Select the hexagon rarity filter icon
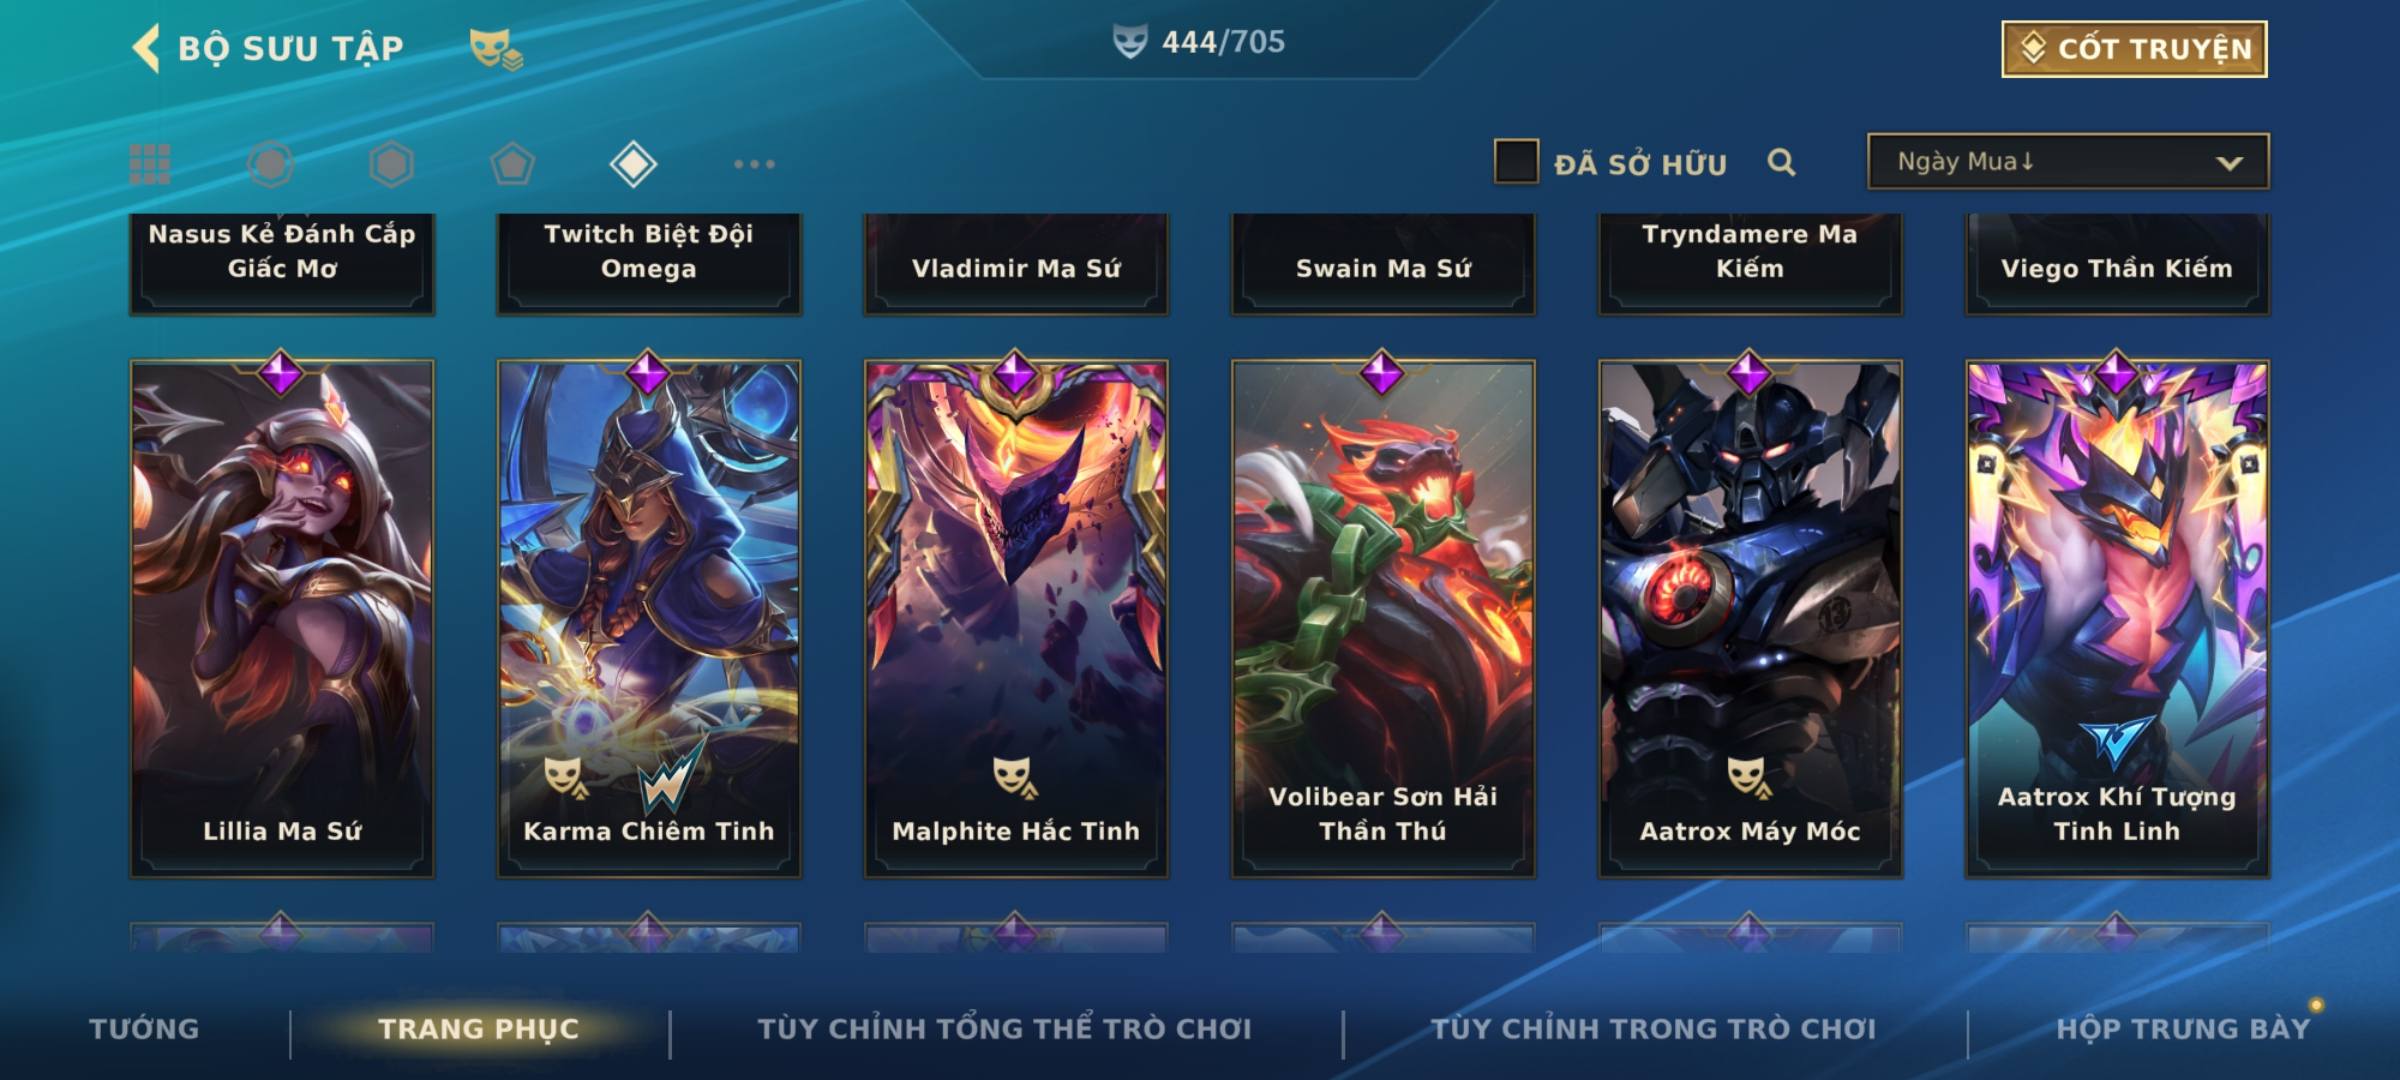The width and height of the screenshot is (2400, 1080). pos(391,164)
